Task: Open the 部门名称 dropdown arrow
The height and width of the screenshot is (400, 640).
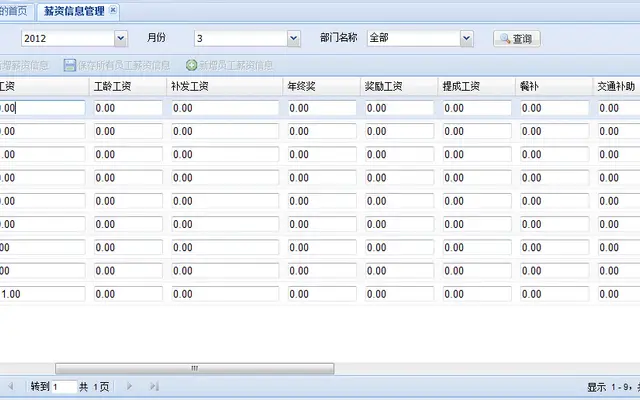Action: point(467,38)
